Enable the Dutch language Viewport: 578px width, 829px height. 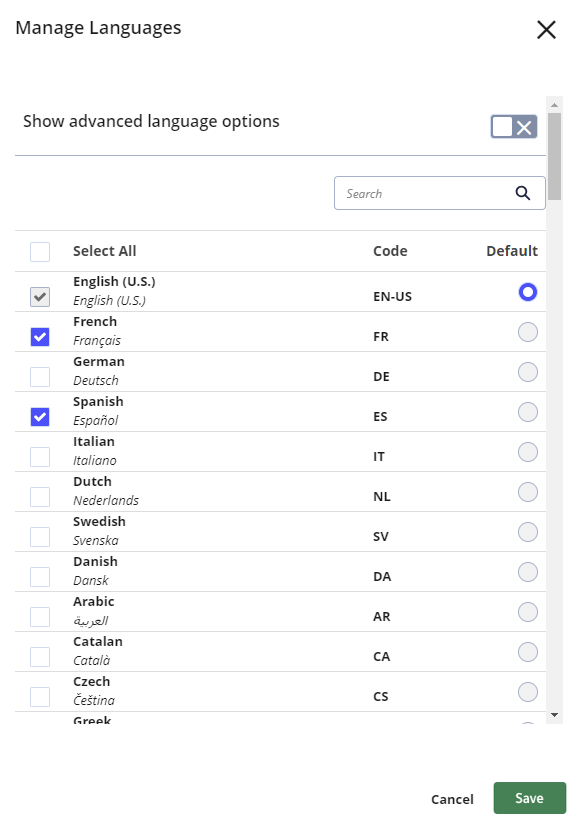tap(40, 496)
